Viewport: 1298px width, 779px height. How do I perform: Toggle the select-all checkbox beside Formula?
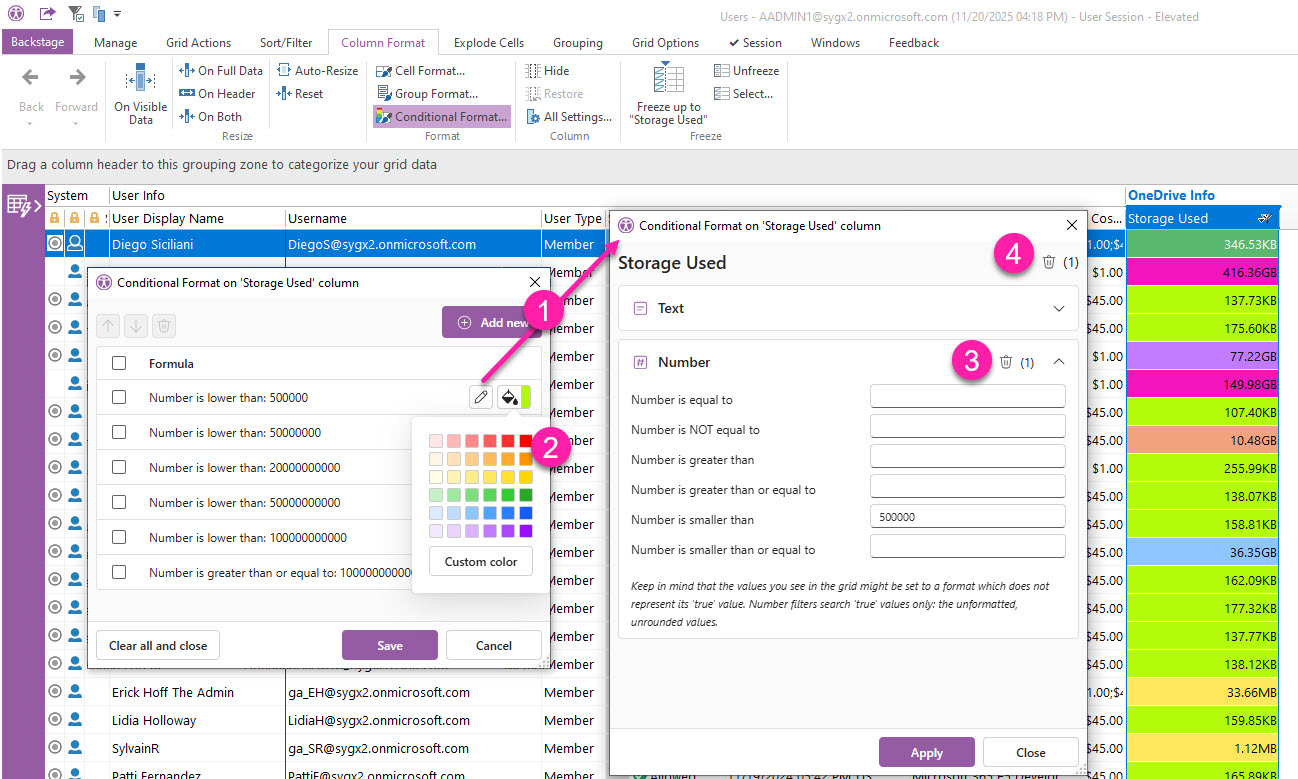tap(119, 364)
